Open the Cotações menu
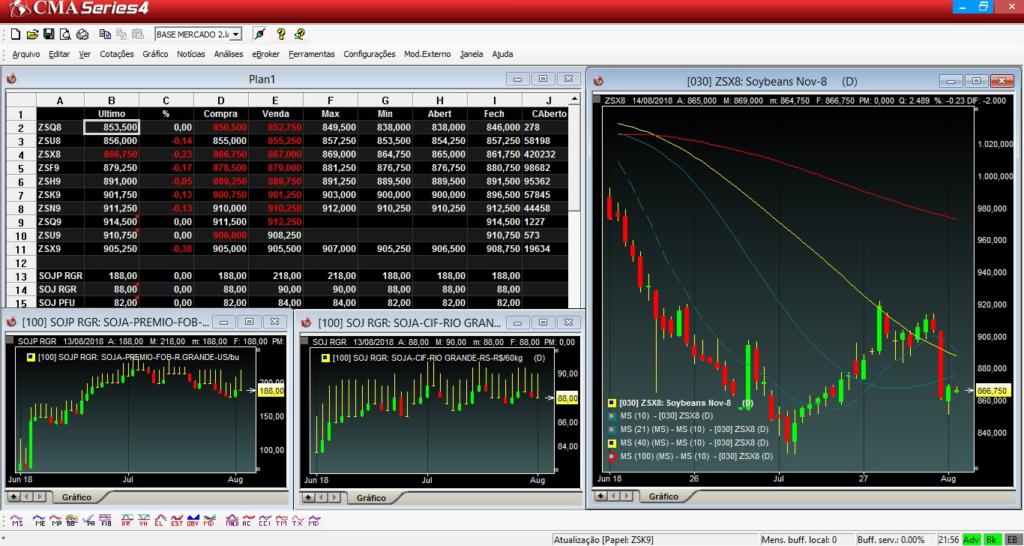The image size is (1024, 546). [117, 54]
